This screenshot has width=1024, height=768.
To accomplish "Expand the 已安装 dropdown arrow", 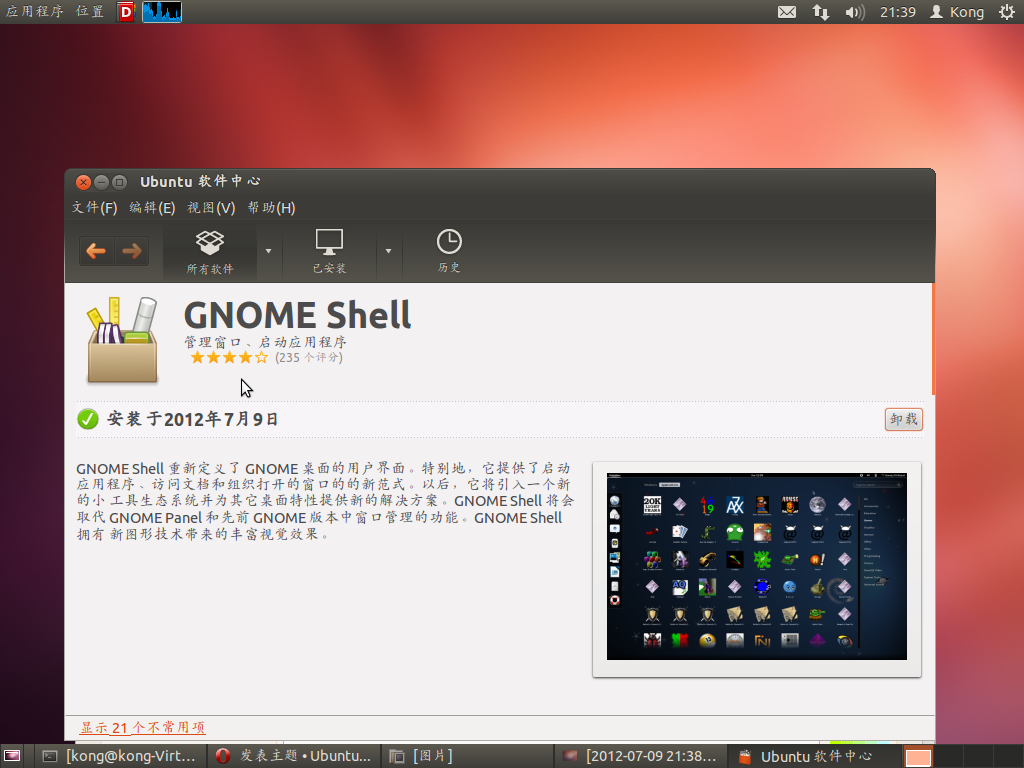I will coord(389,251).
